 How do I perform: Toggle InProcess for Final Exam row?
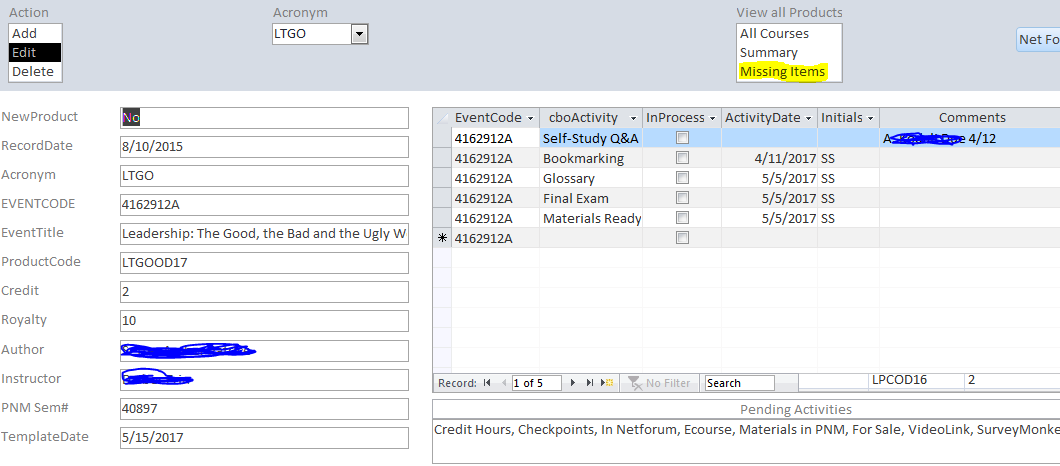[683, 198]
